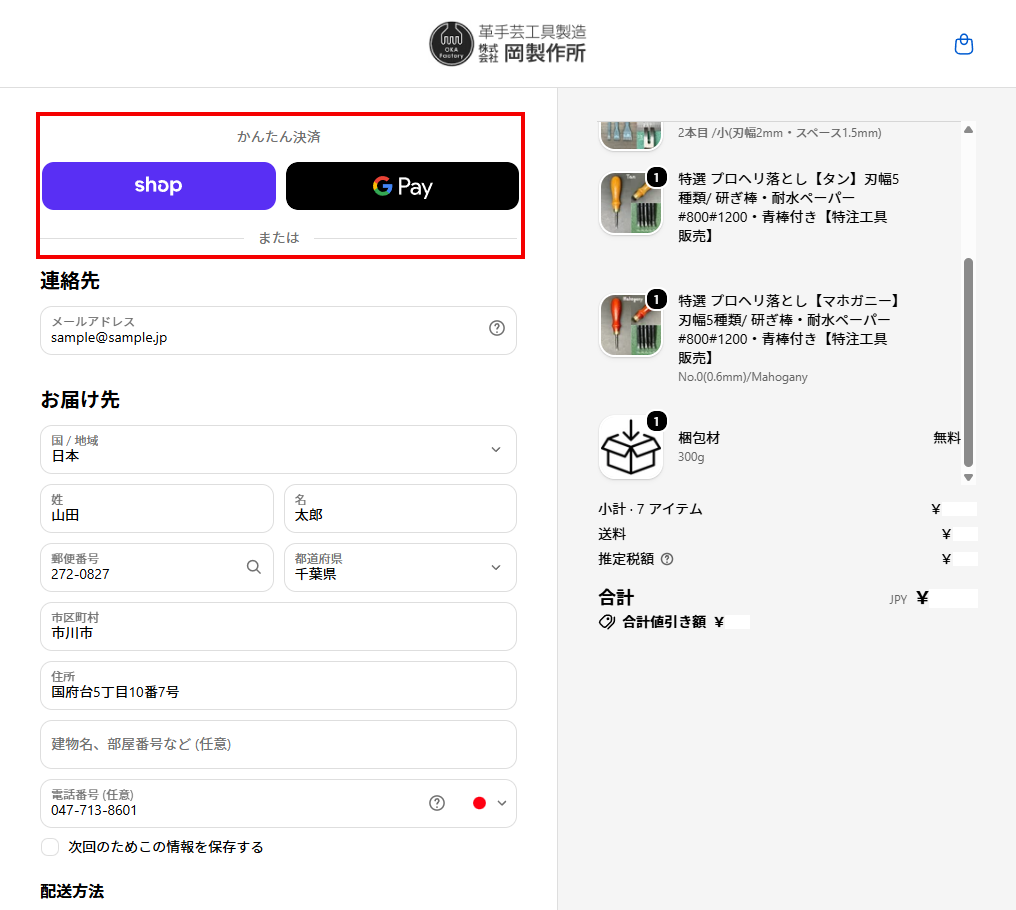Click the postal code search magnifier icon

(254, 567)
